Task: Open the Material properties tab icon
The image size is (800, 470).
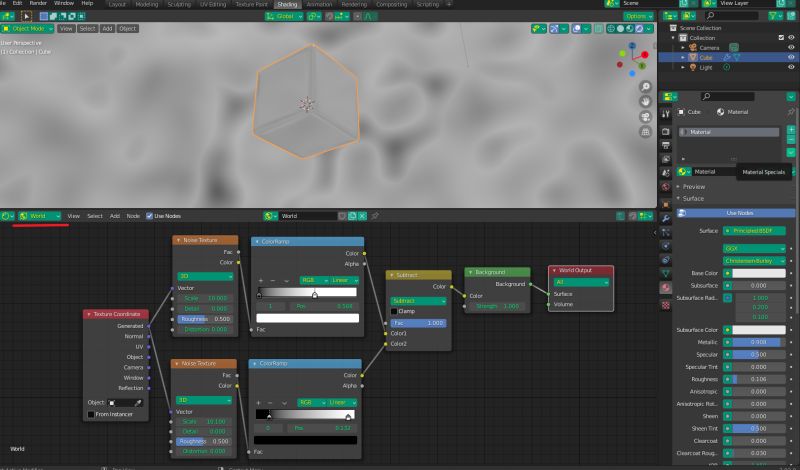Action: [x=665, y=288]
